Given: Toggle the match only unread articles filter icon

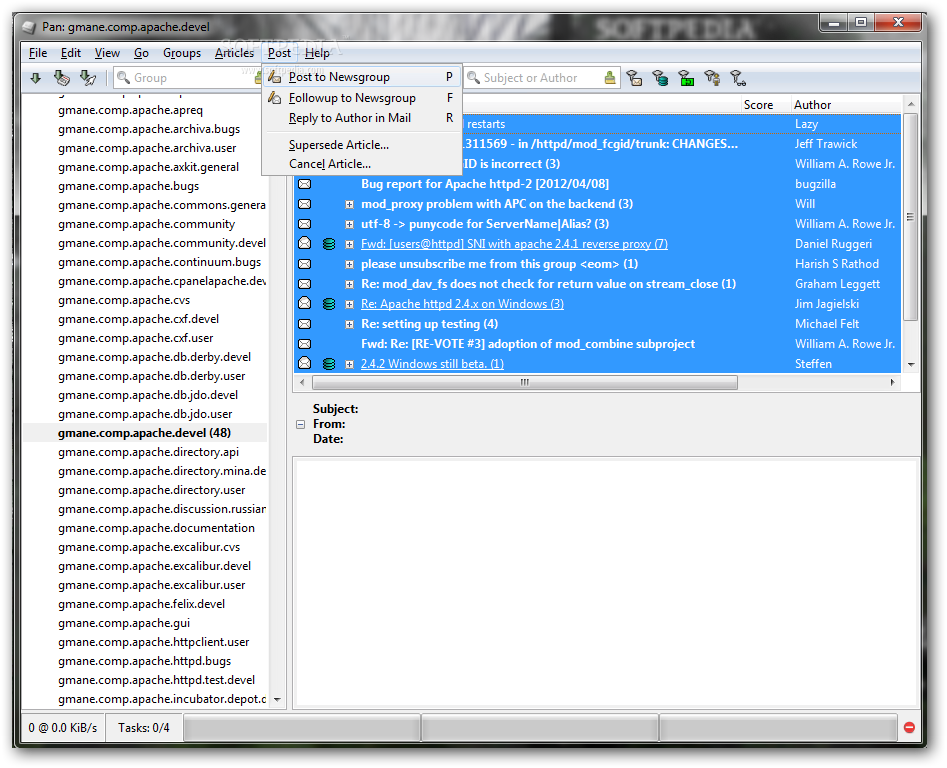Looking at the screenshot, I should coord(634,78).
